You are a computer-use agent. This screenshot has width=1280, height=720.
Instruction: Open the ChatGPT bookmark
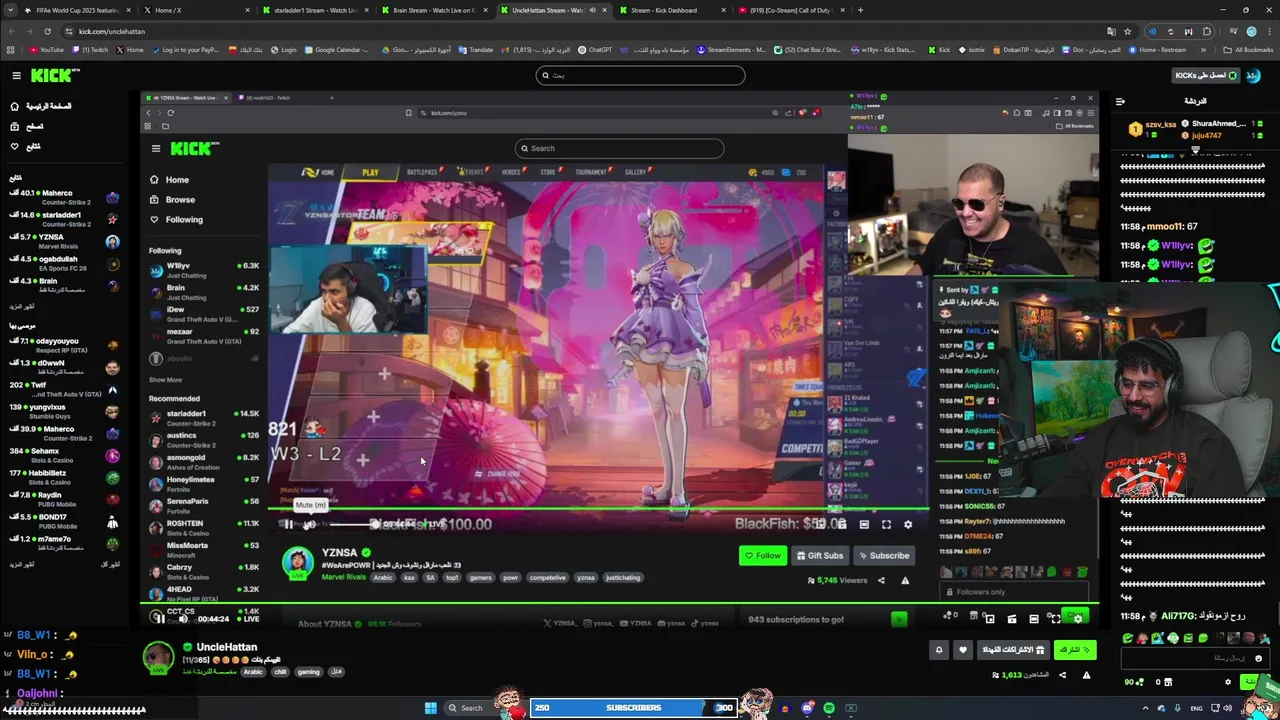[595, 50]
